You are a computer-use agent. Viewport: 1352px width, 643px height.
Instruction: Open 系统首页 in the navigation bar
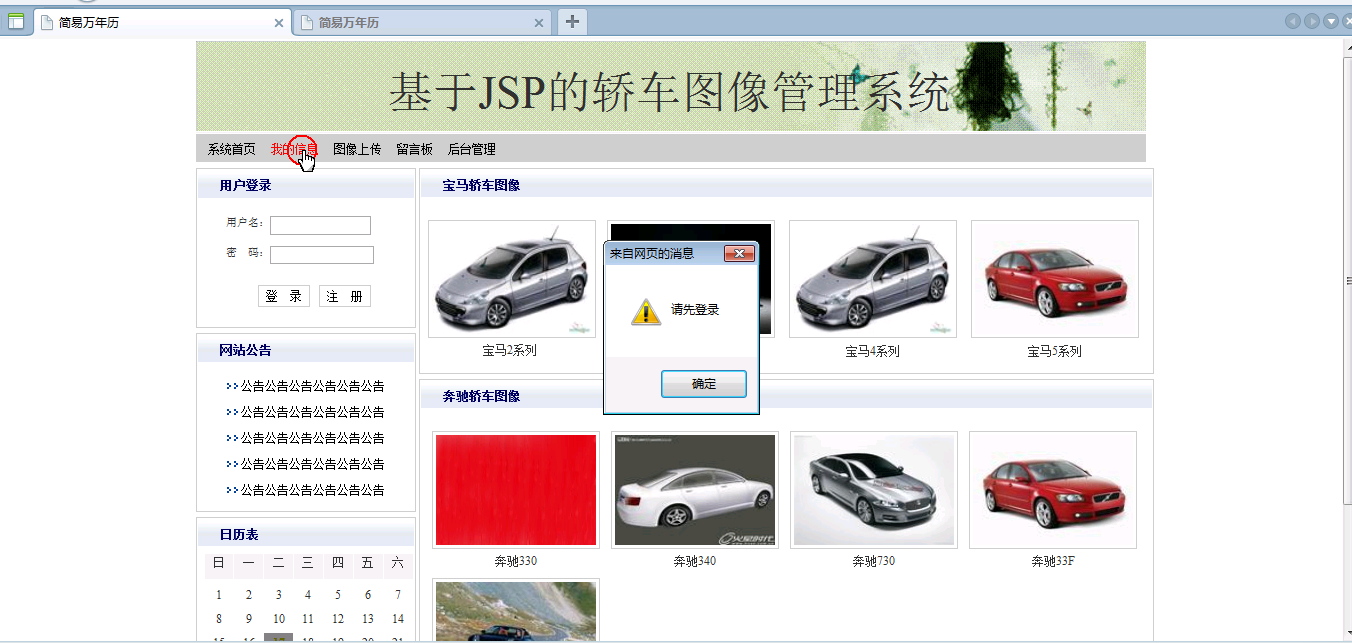(232, 149)
